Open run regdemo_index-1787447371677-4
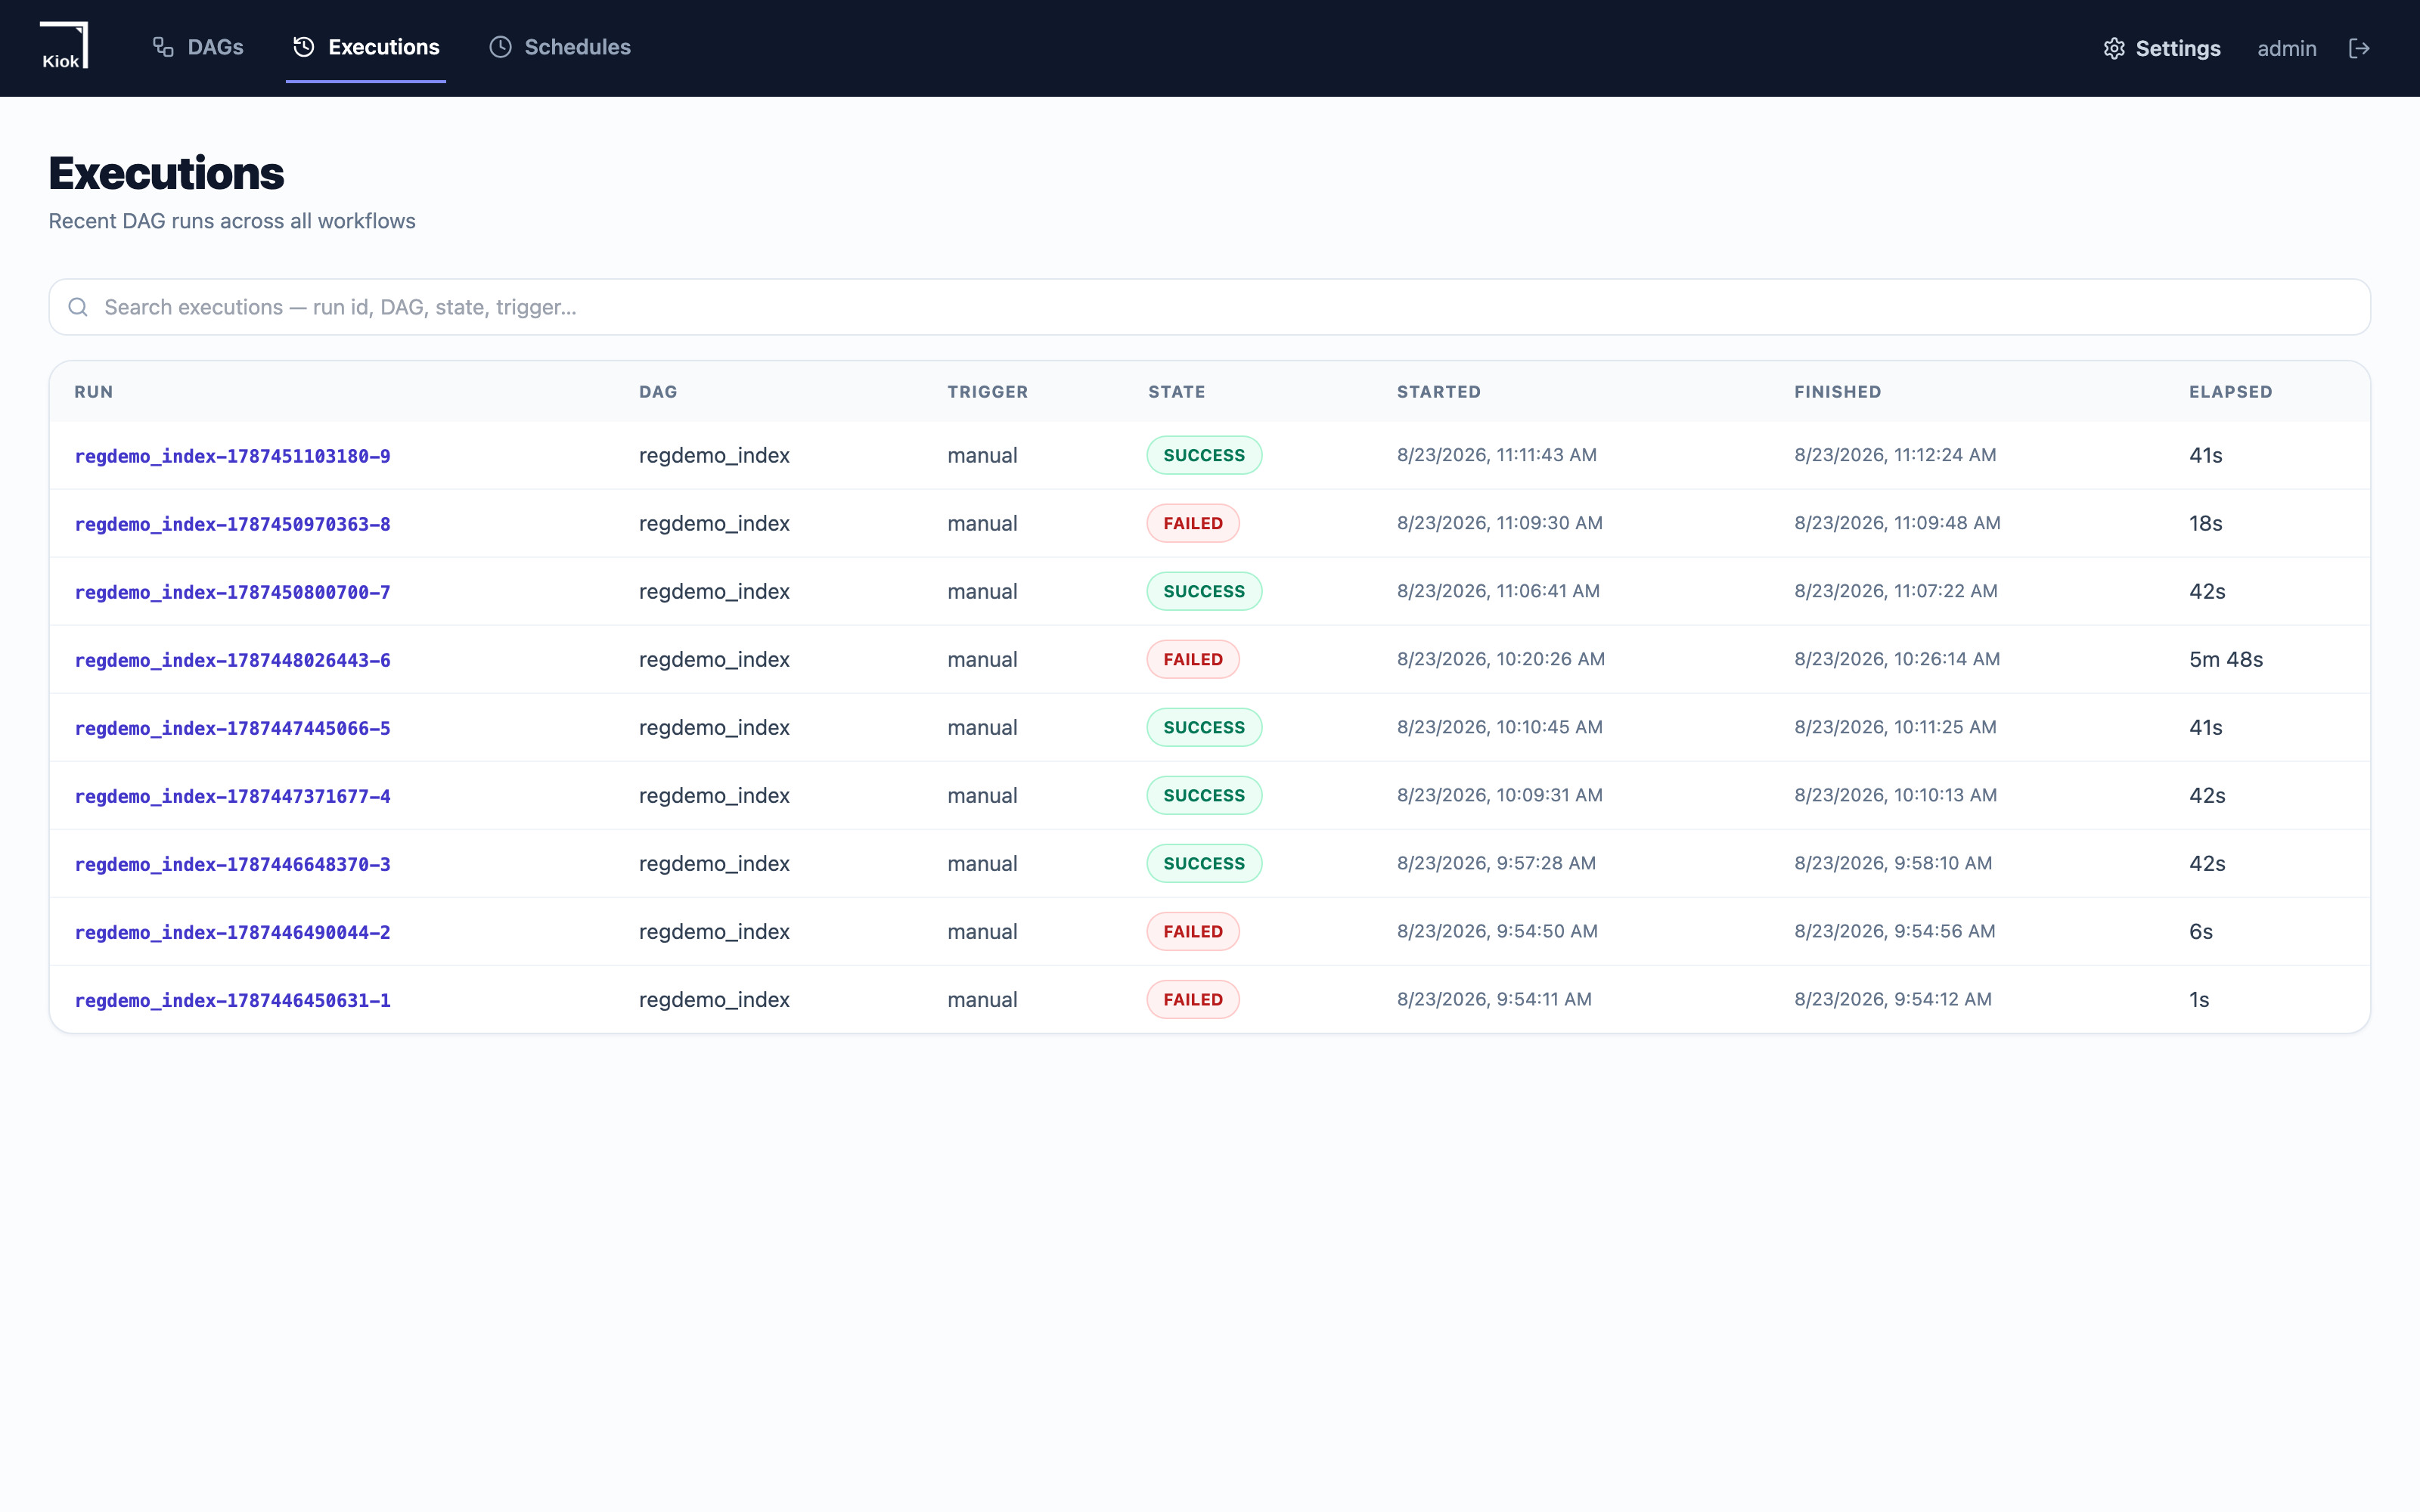This screenshot has height=1512, width=2420. coord(232,796)
